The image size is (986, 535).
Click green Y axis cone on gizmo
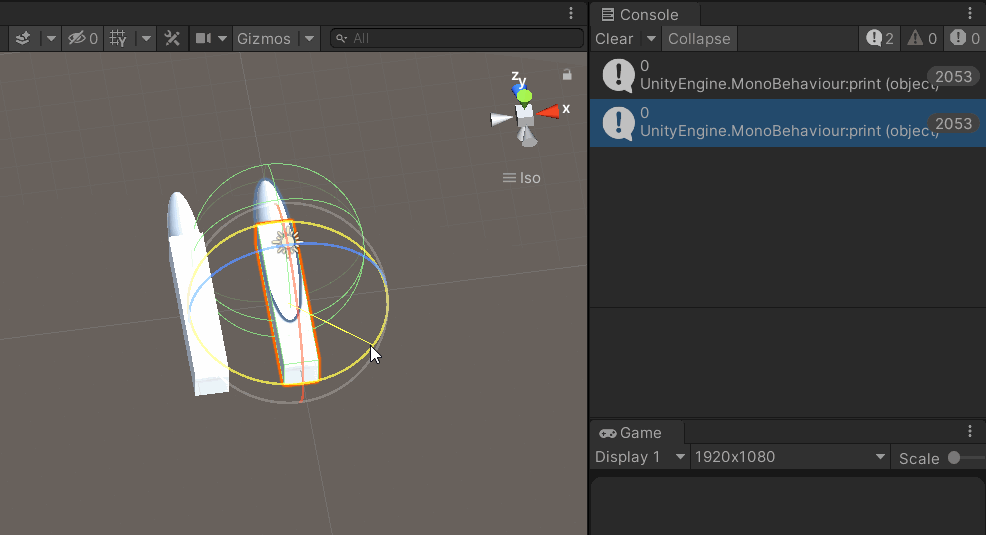point(524,96)
